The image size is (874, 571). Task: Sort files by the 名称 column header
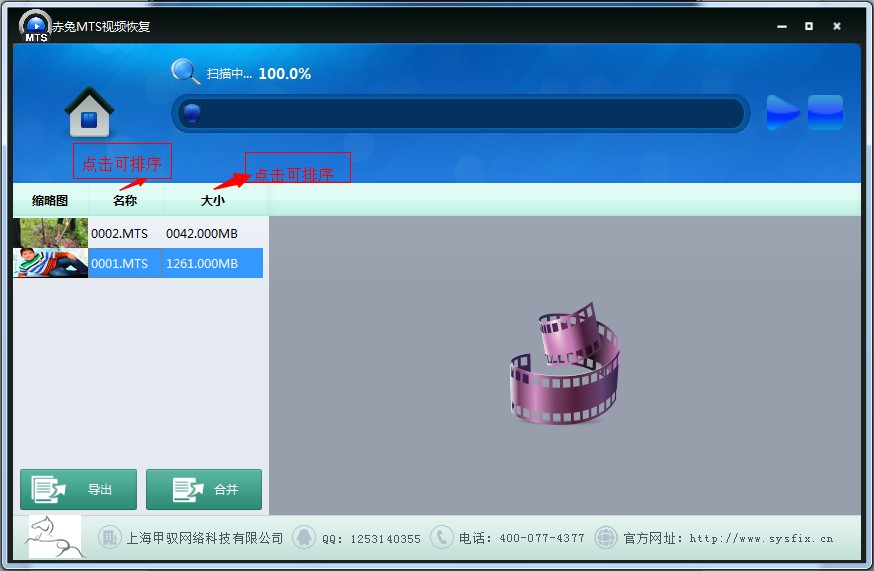(x=125, y=200)
